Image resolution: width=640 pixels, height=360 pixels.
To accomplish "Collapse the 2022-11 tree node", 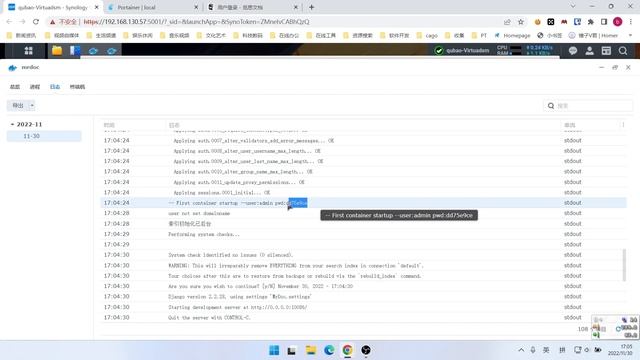I will coord(12,124).
